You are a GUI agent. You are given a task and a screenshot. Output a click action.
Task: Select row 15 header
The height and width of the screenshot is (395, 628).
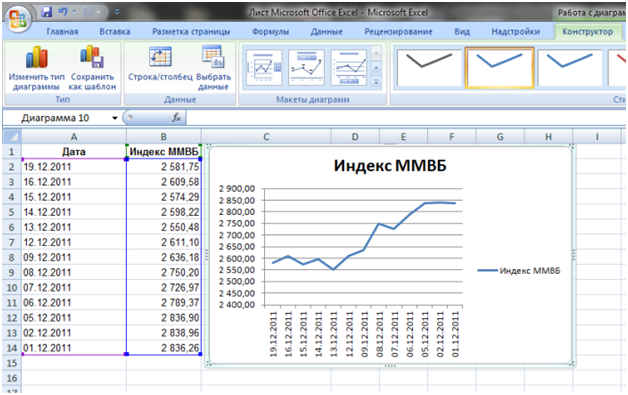12,363
